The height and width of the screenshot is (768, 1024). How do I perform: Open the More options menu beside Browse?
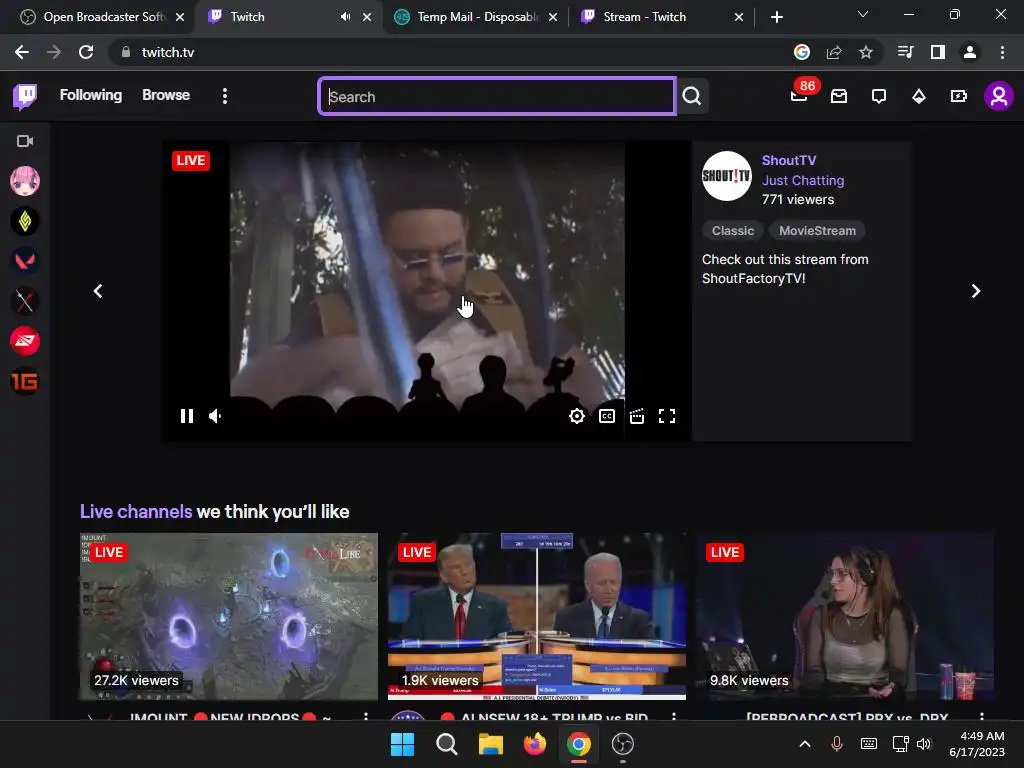(x=225, y=96)
